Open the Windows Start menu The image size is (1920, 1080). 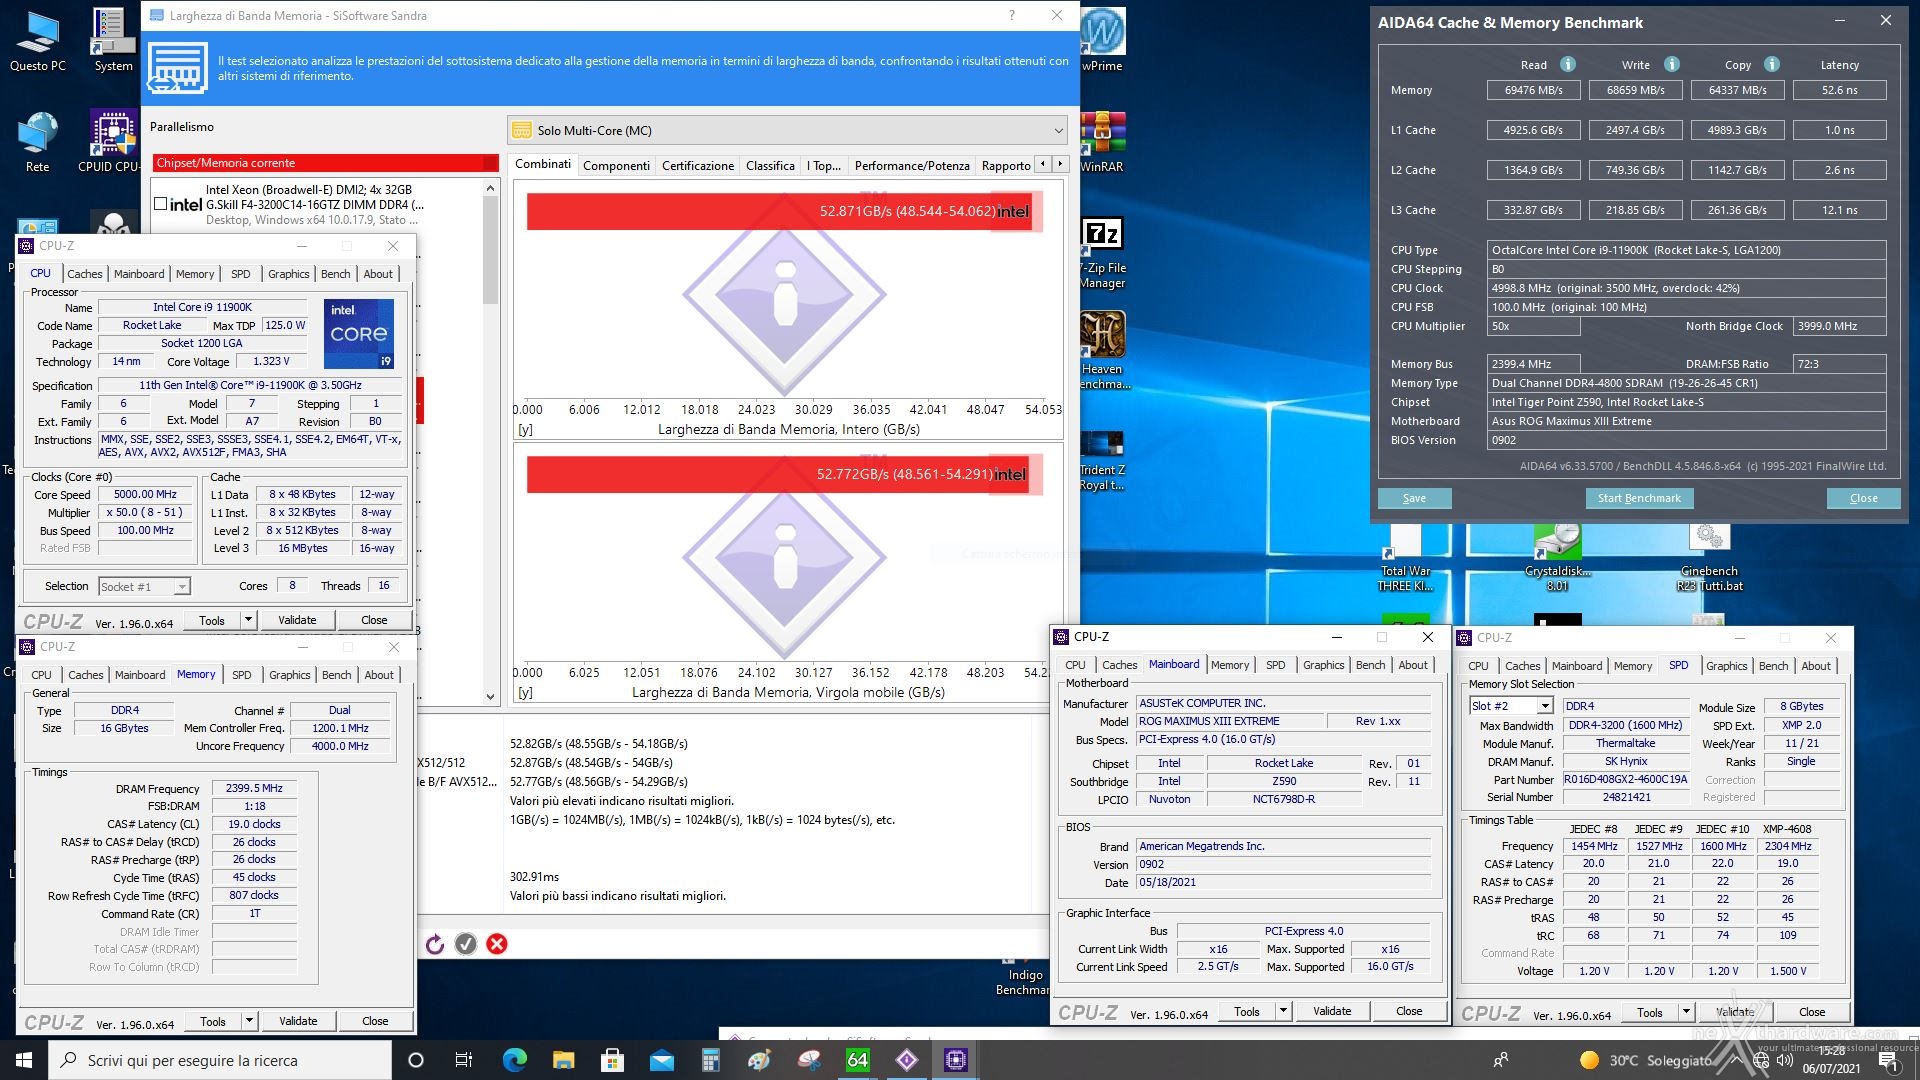(24, 1060)
